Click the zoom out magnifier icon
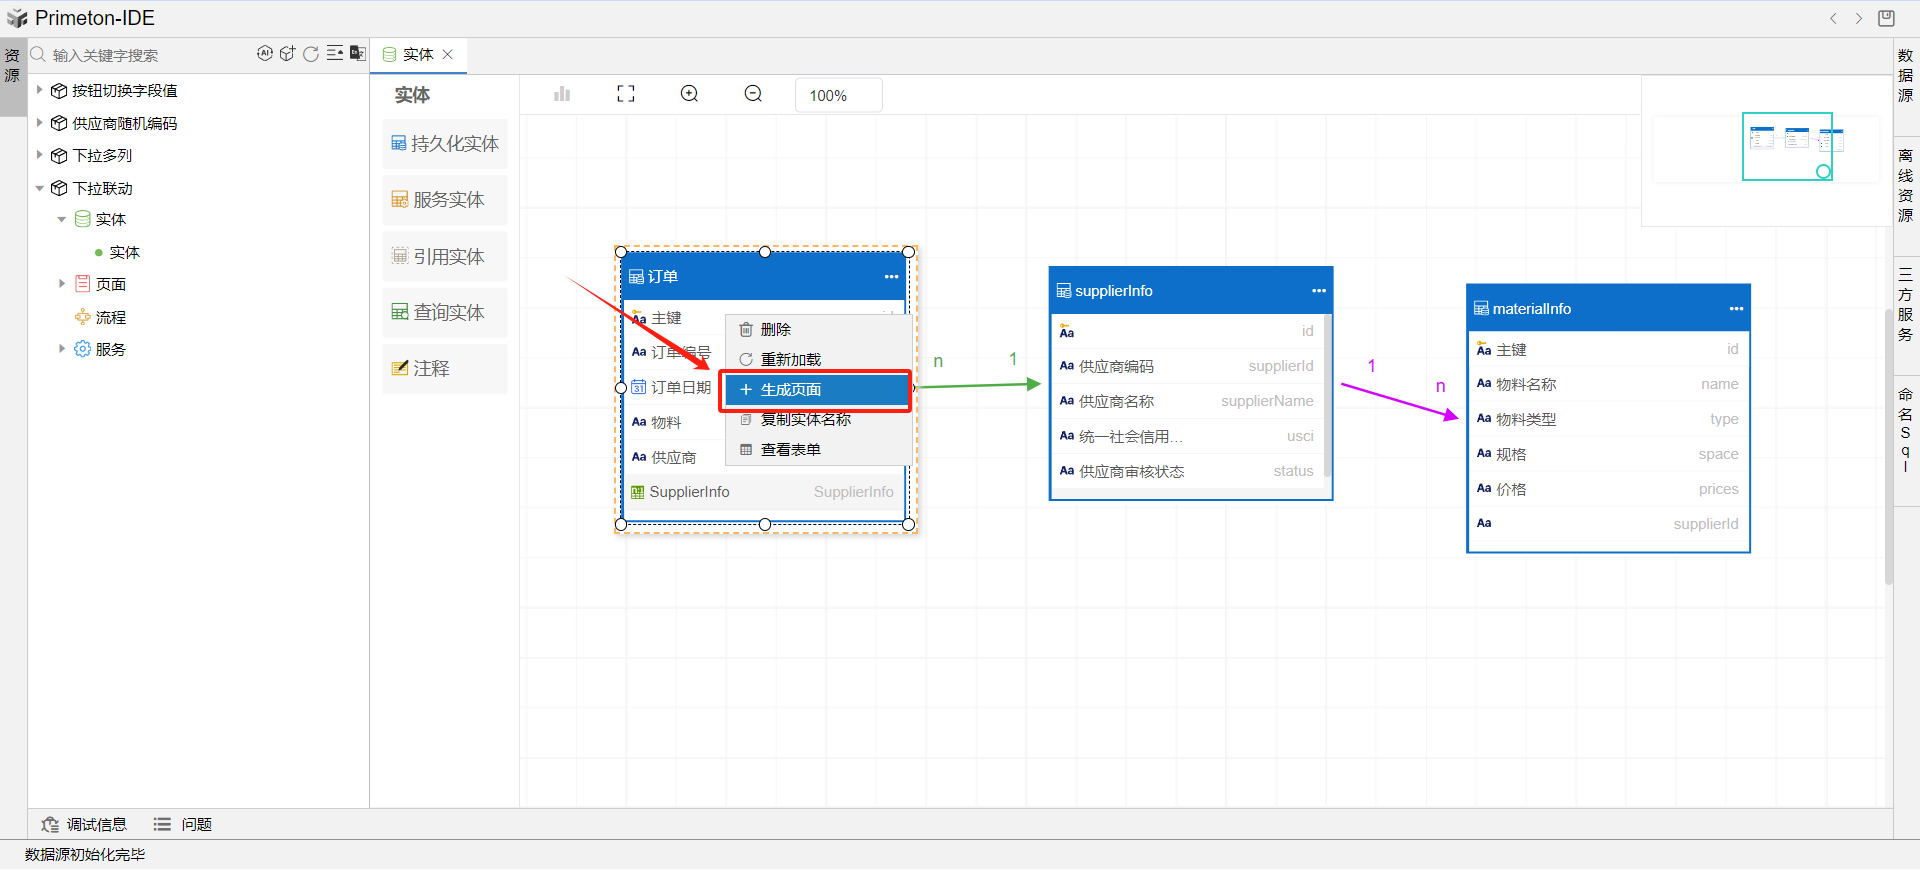1920x870 pixels. (753, 94)
